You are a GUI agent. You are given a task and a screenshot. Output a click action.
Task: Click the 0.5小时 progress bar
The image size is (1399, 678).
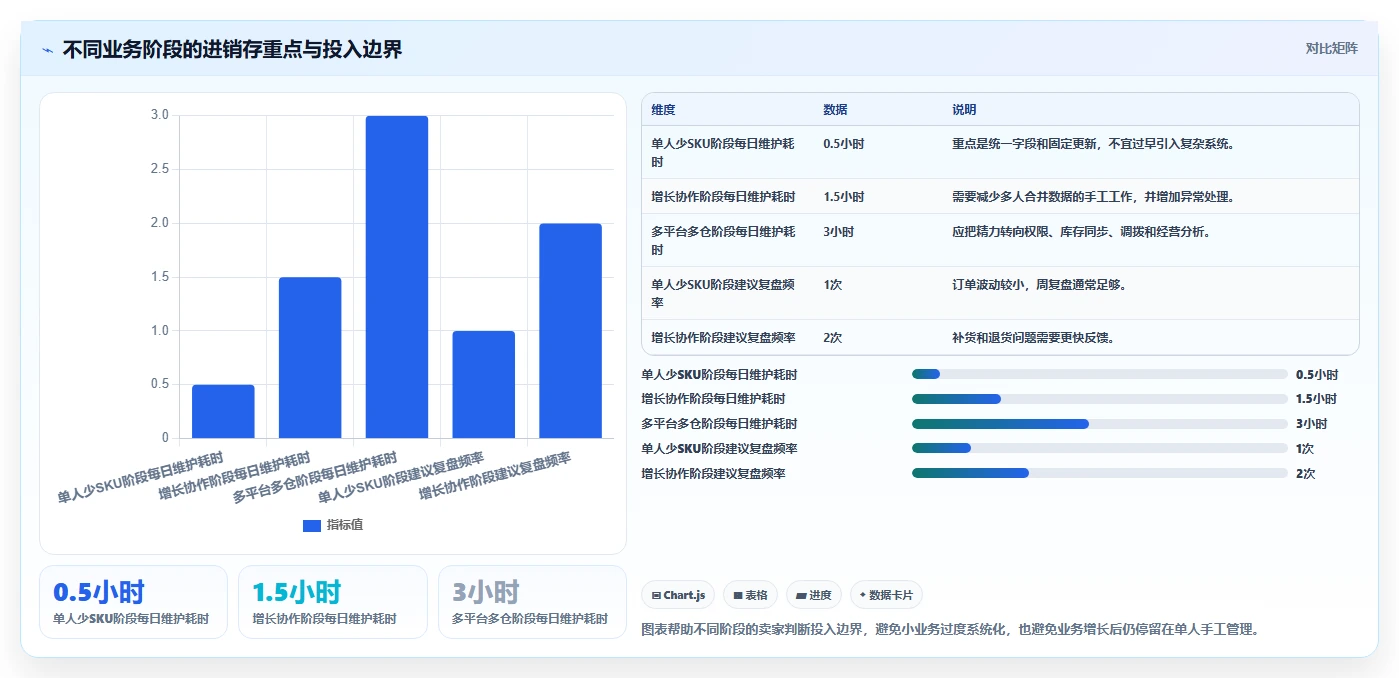click(1100, 374)
